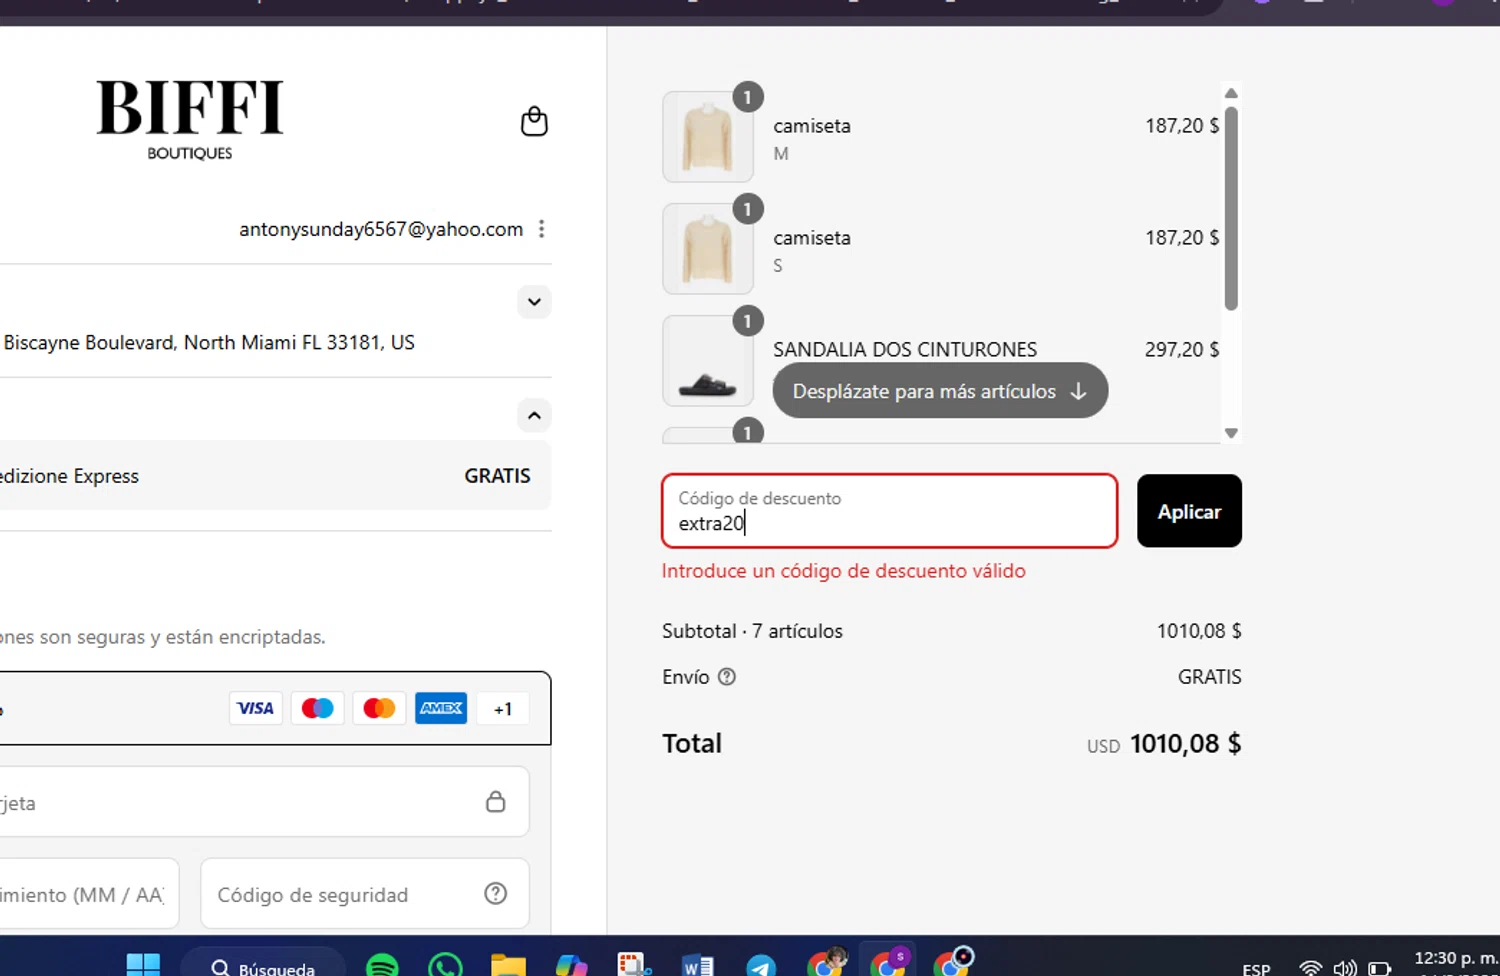Click the order list scrollbar thumb
The image size is (1500, 976).
(x=1231, y=208)
